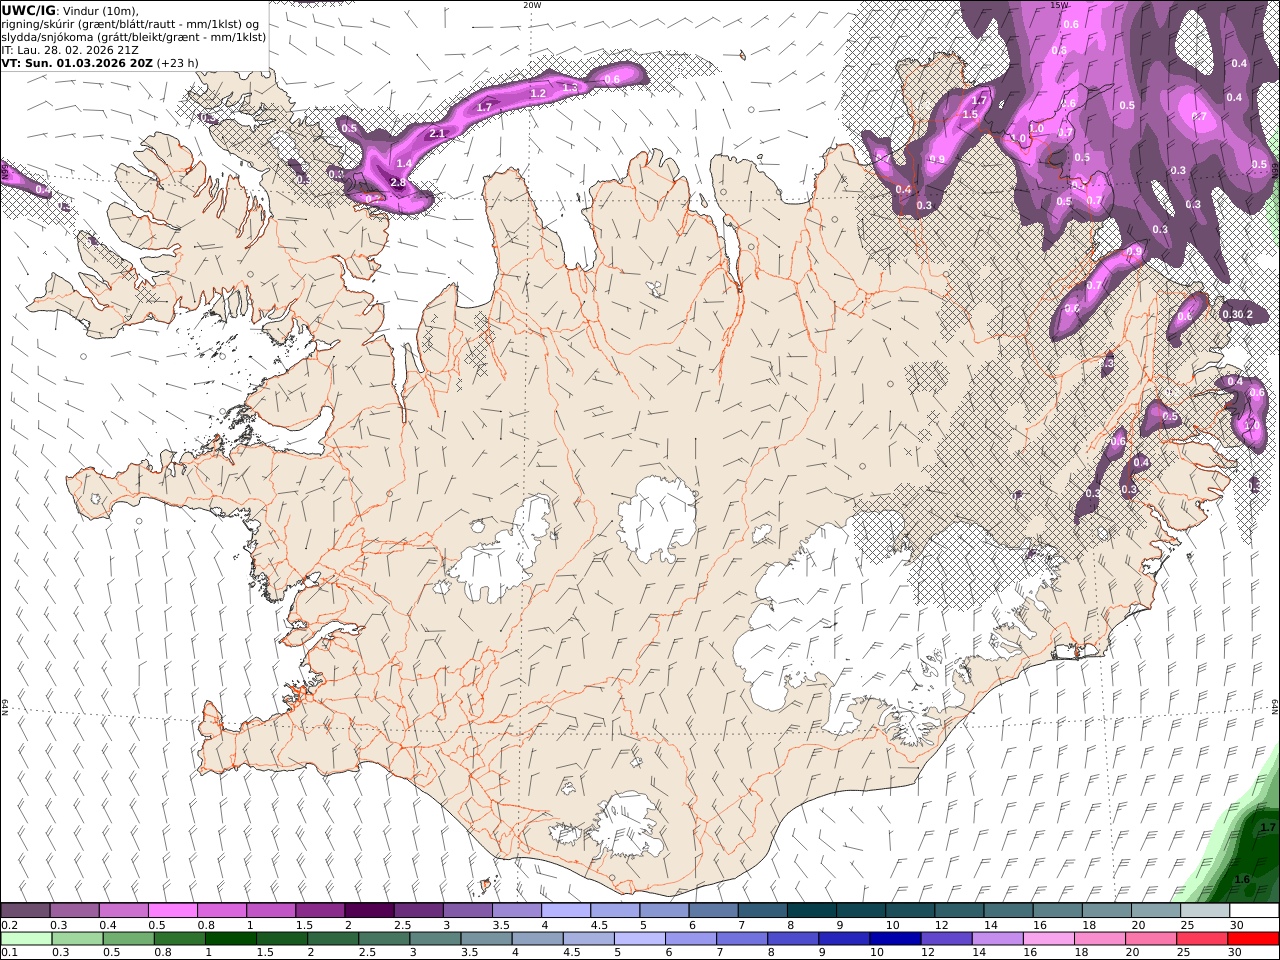The width and height of the screenshot is (1280, 960).
Task: Click the darkest purple swatch in the top legend
Action: (369, 911)
